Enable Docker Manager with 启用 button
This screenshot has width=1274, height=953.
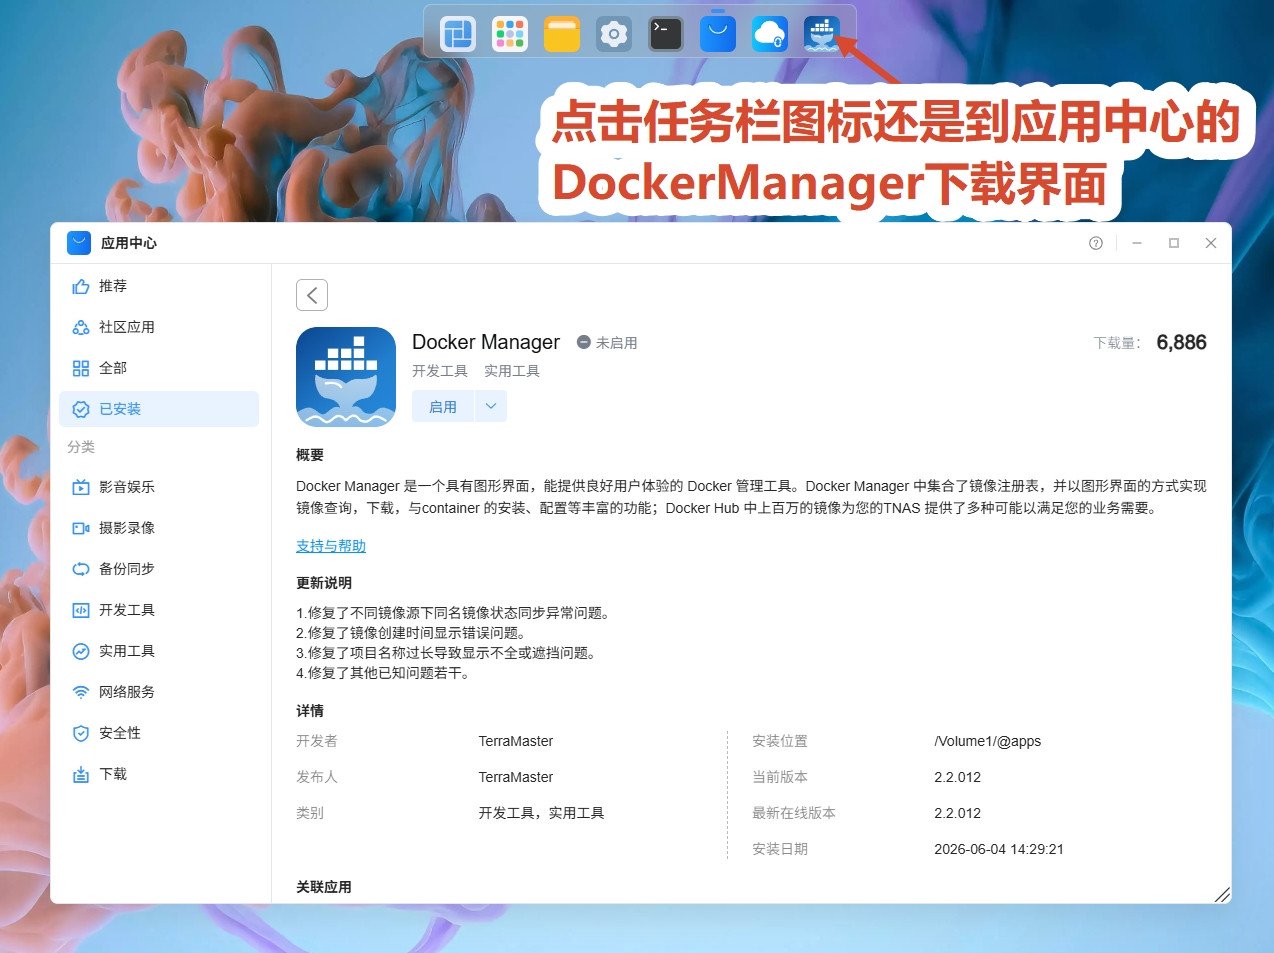pos(443,407)
